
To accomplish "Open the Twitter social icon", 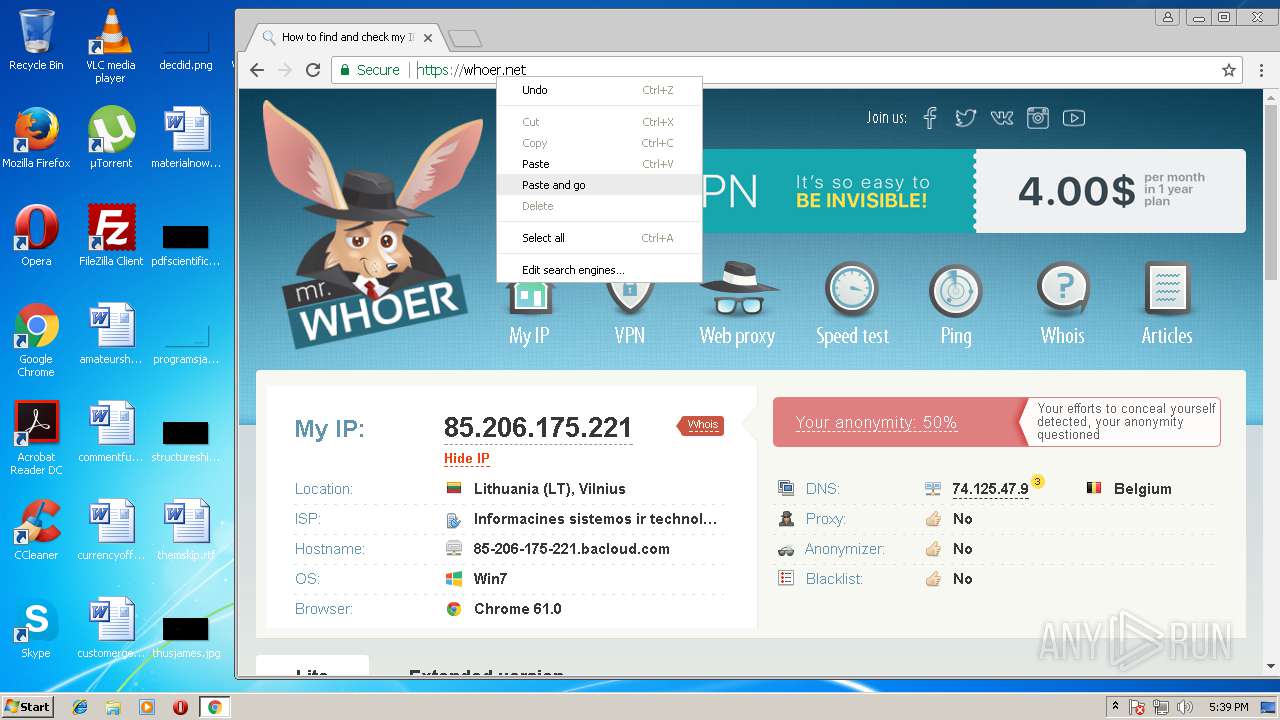I will click(965, 118).
